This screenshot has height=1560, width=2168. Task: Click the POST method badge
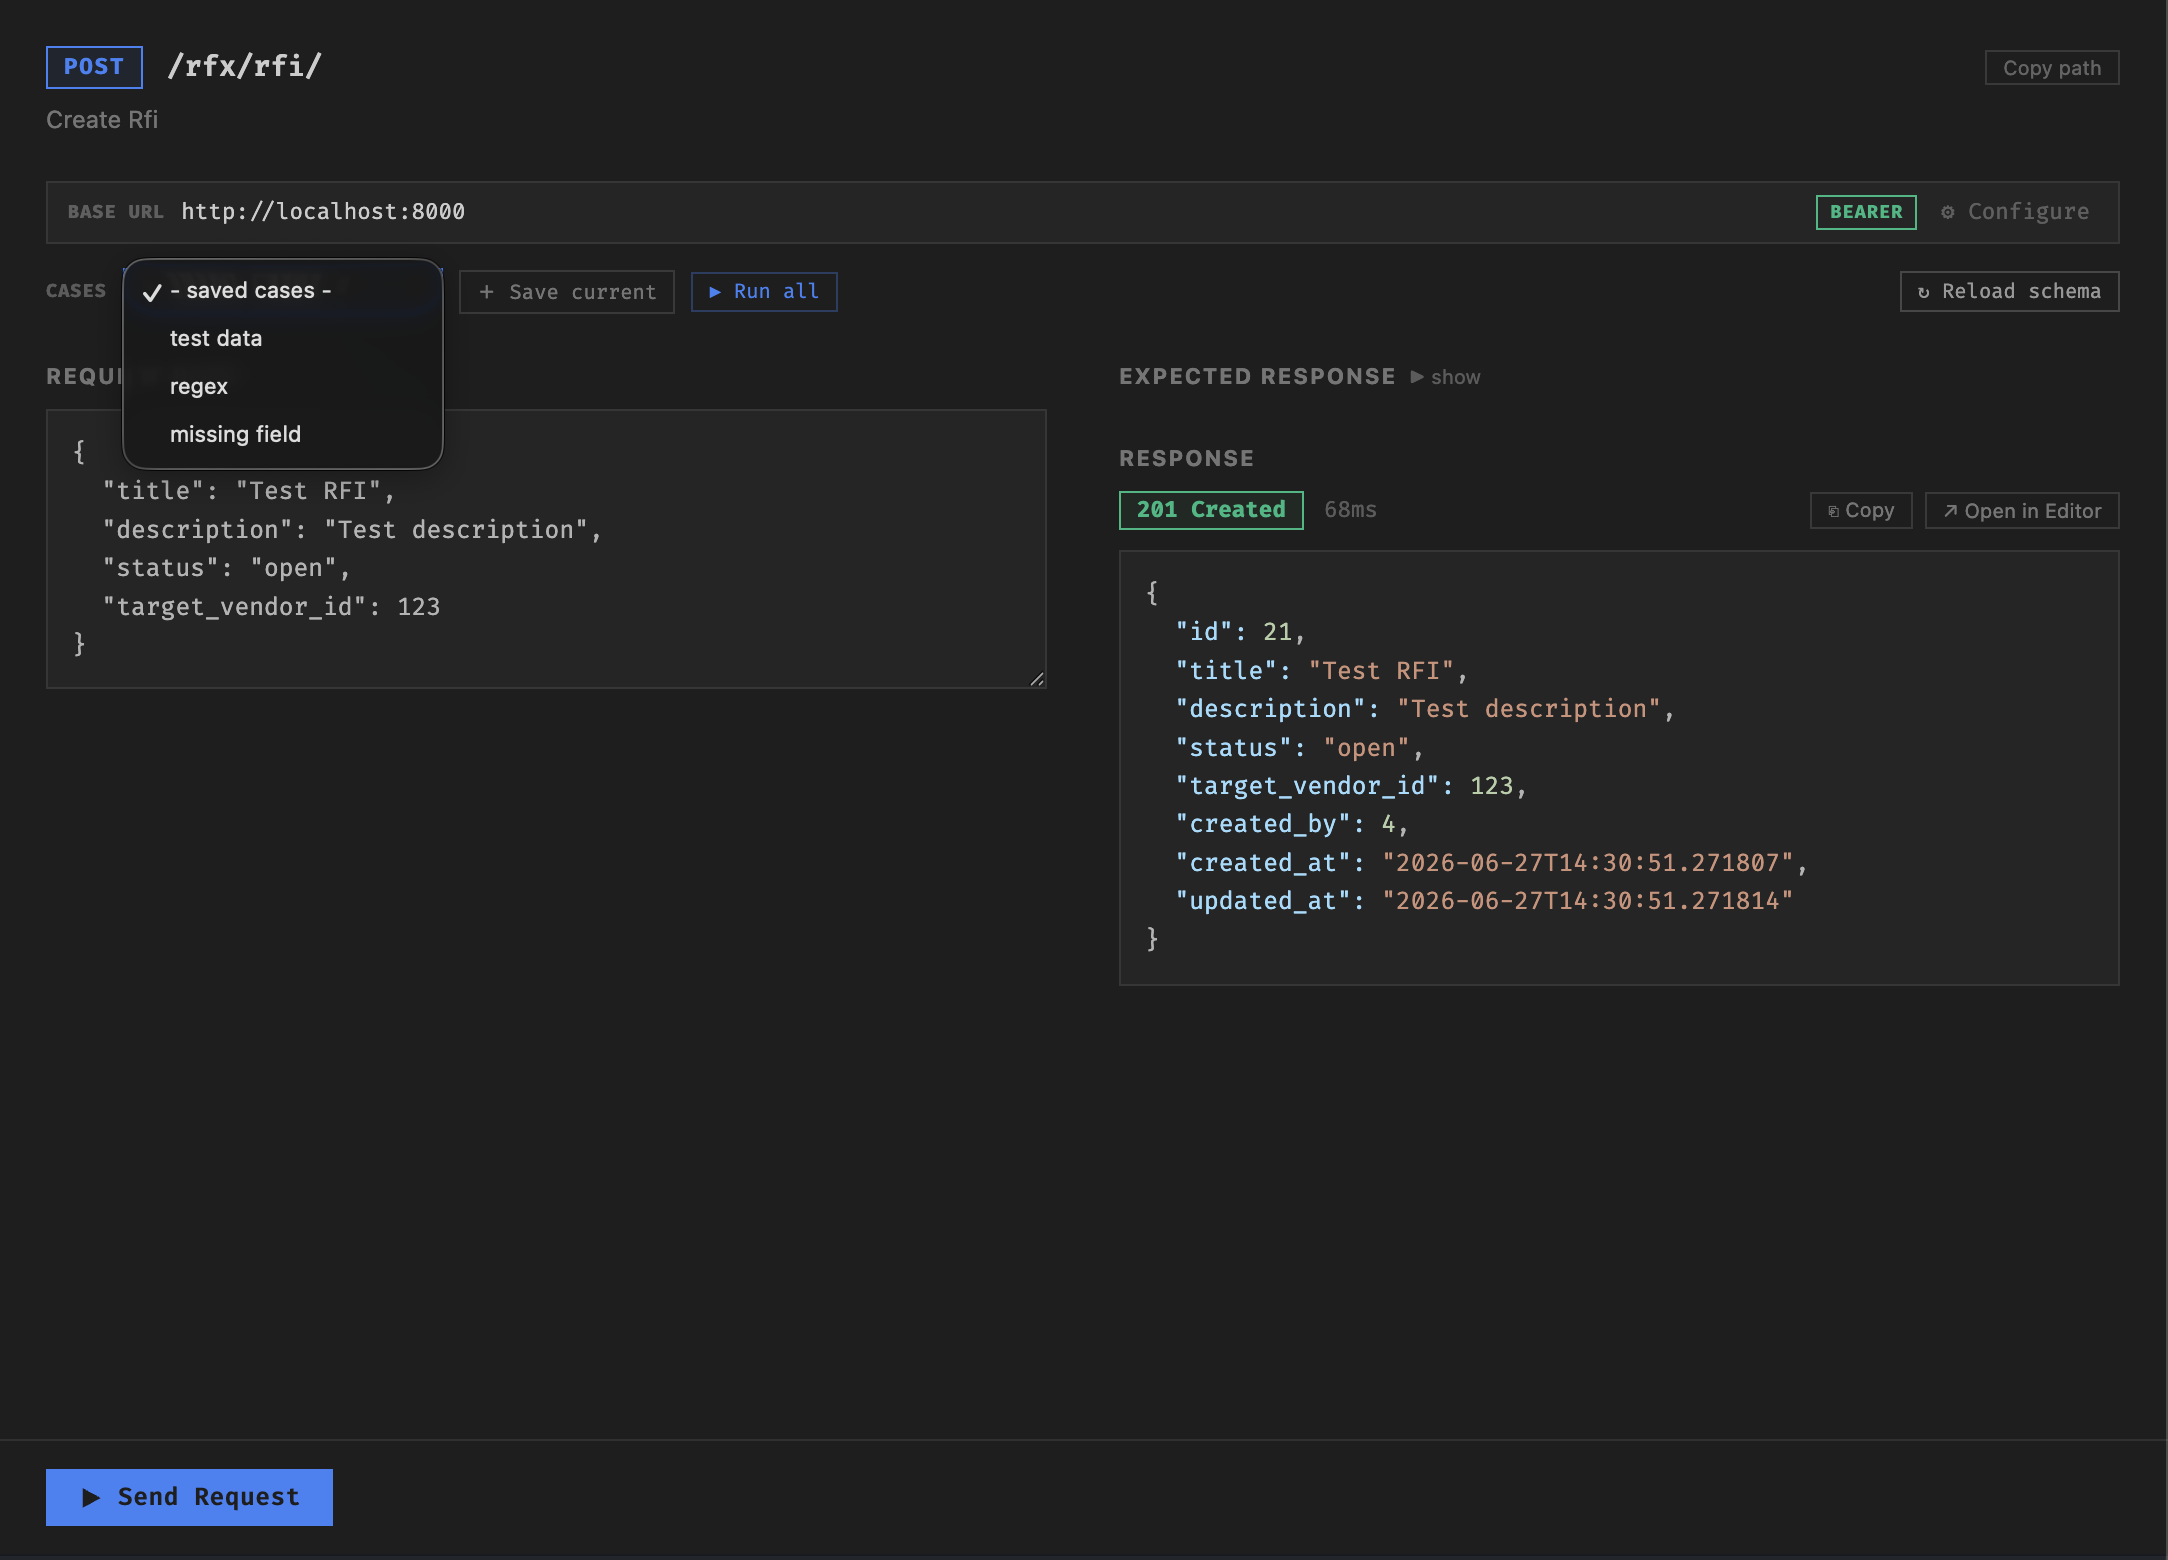click(x=94, y=67)
